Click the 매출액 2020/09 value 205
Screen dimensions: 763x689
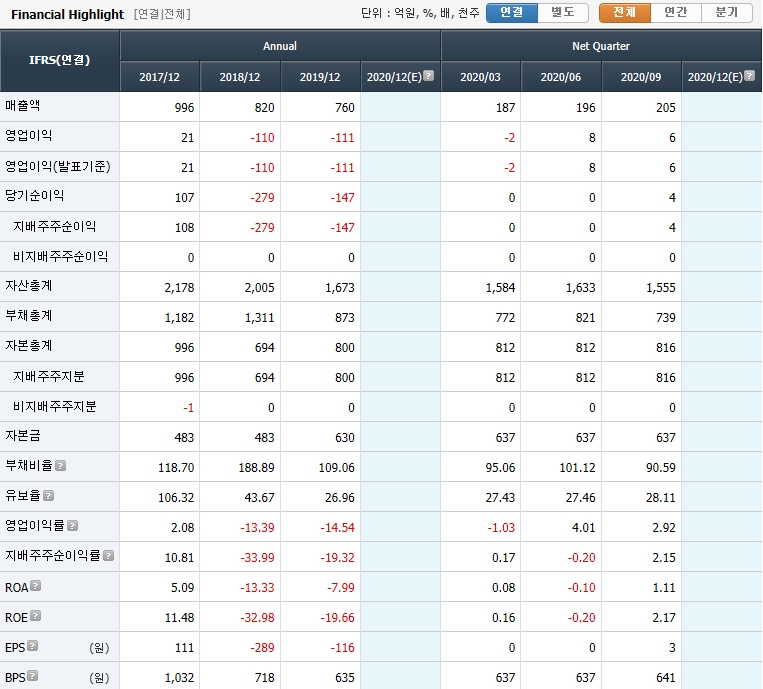666,108
